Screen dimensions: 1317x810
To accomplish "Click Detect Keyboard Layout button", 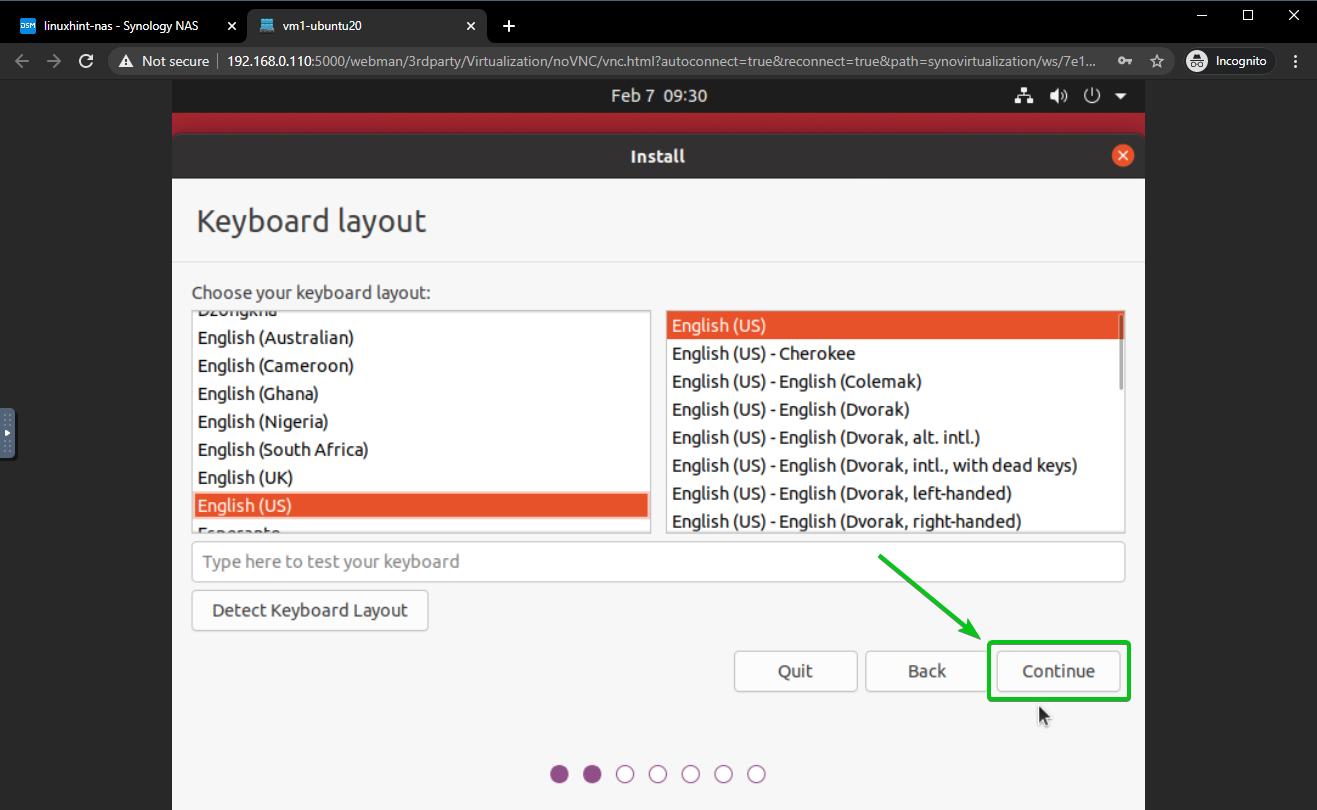I will tap(310, 610).
